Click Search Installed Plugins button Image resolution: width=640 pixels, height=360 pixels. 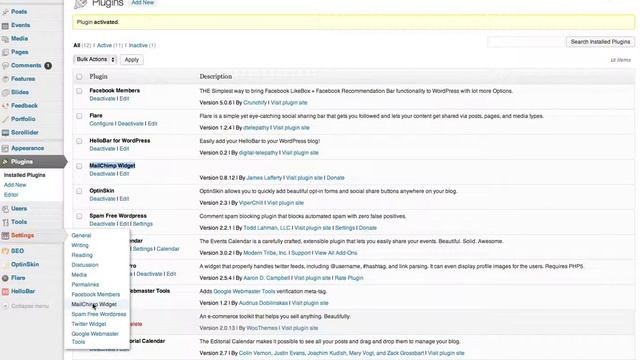pyautogui.click(x=600, y=42)
